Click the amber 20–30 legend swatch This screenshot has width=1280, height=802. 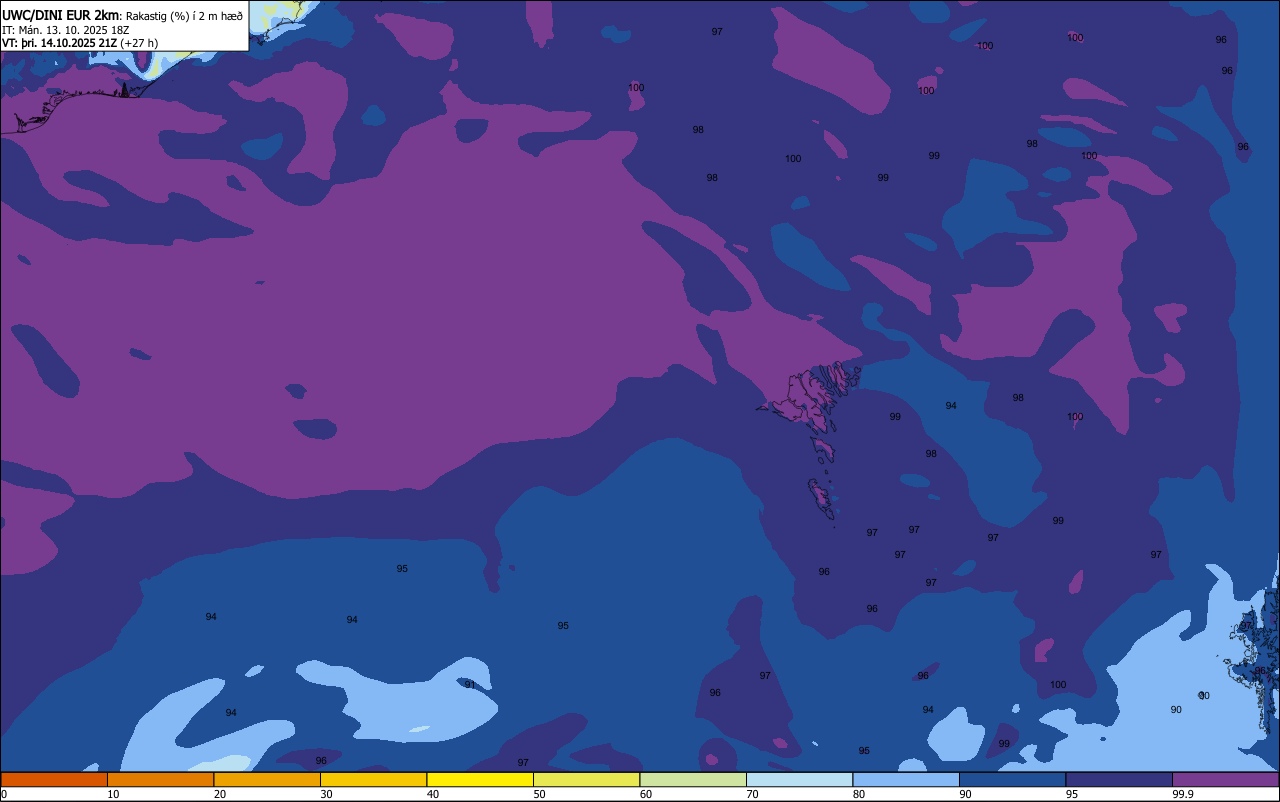pos(267,779)
